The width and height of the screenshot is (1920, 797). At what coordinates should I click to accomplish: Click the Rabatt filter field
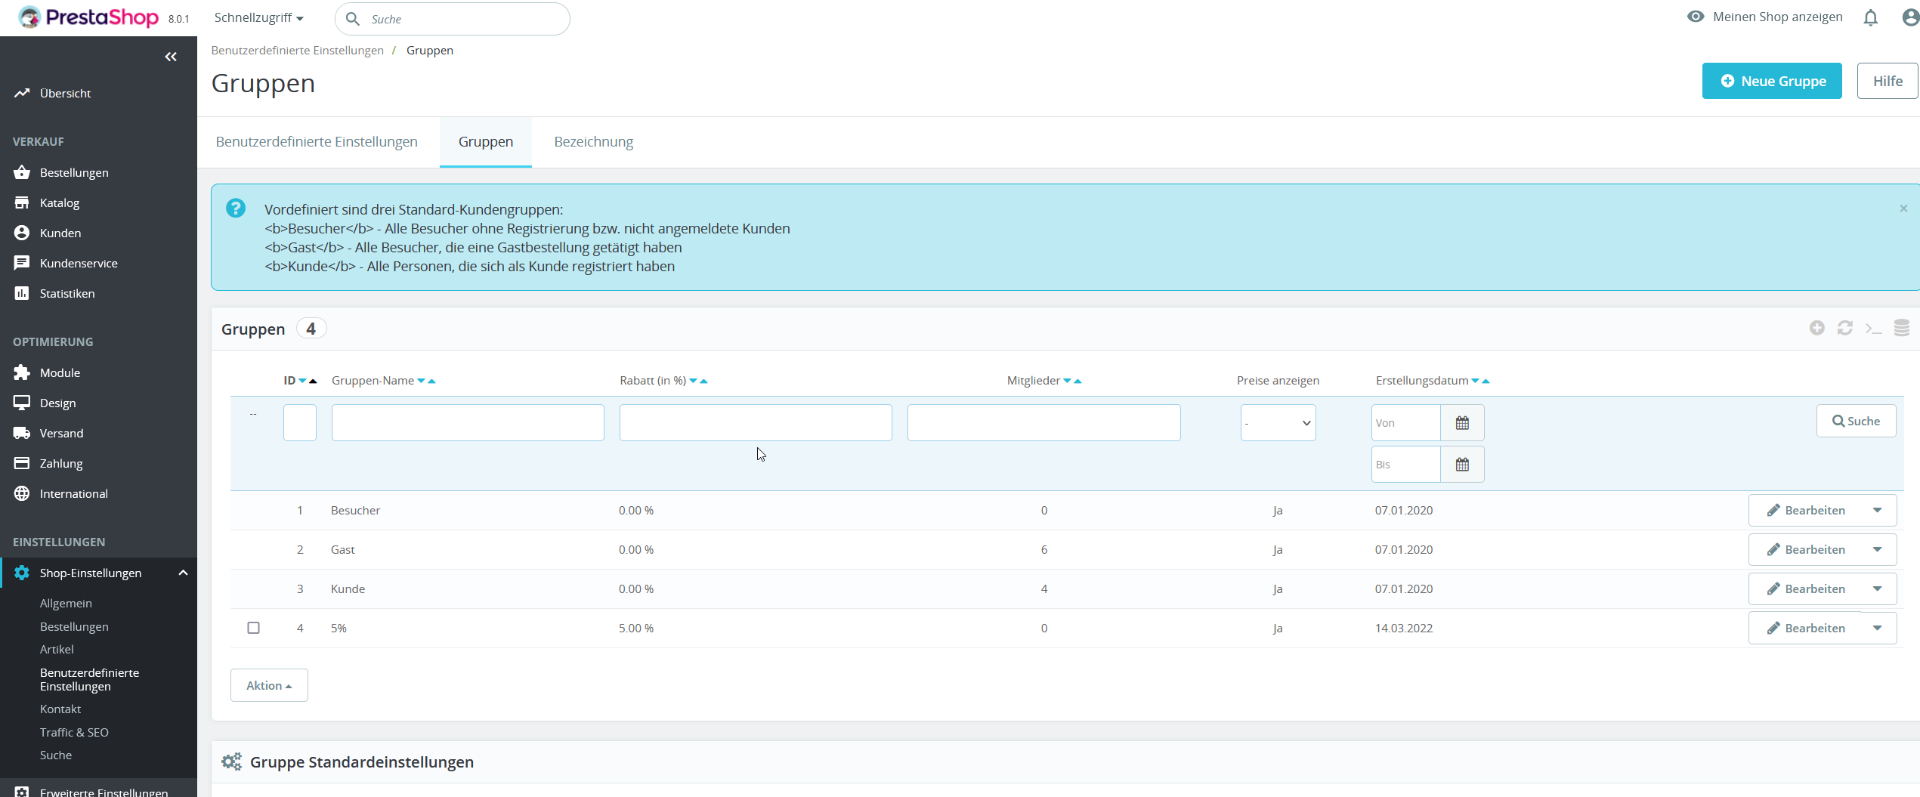tap(756, 423)
